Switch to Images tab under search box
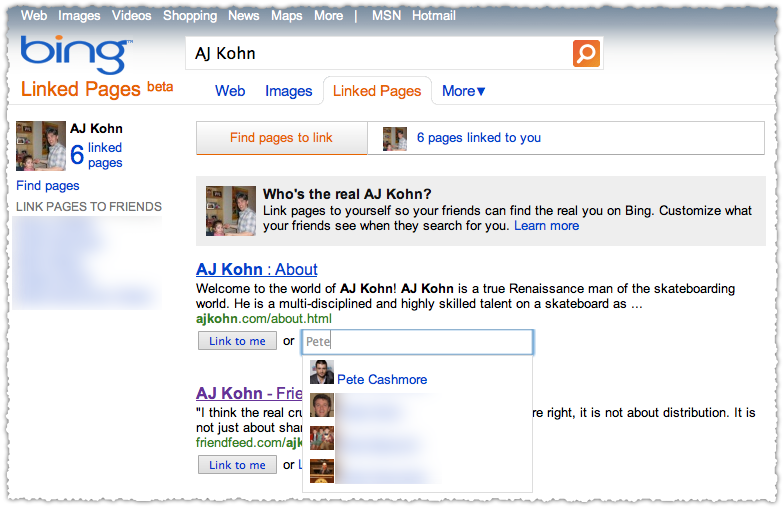This screenshot has width=784, height=507. point(288,91)
